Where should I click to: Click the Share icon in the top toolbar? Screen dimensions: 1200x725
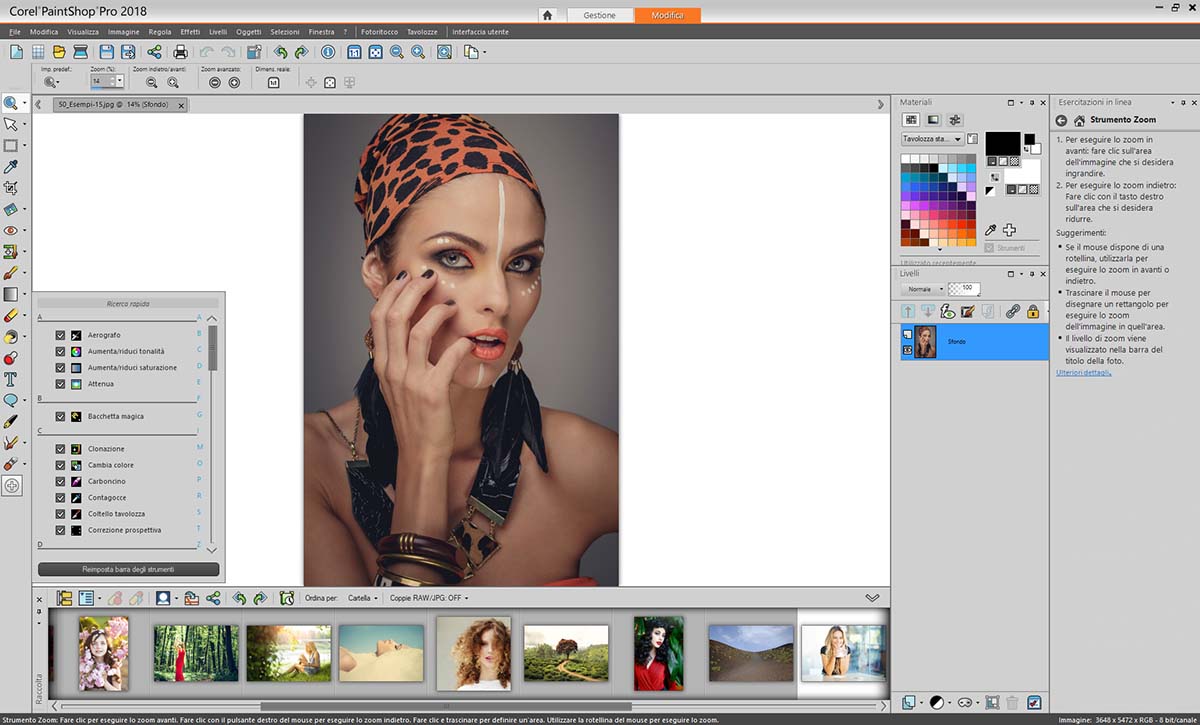[x=154, y=52]
